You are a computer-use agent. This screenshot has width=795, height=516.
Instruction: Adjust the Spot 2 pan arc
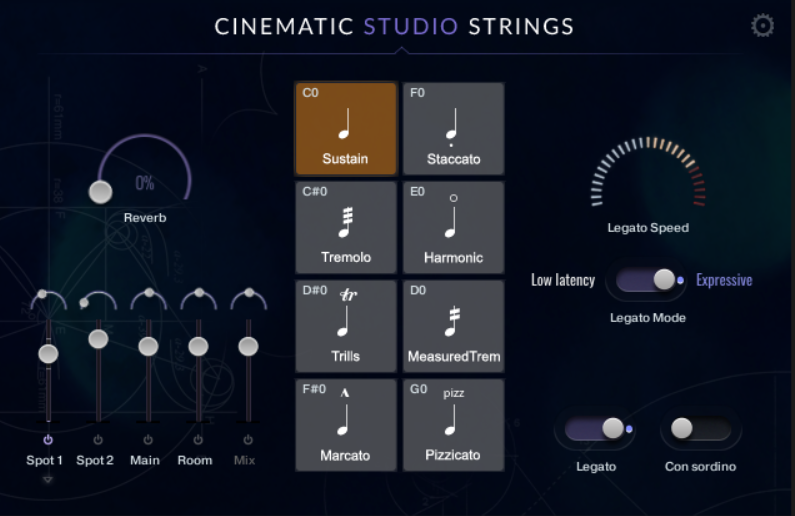[98, 299]
